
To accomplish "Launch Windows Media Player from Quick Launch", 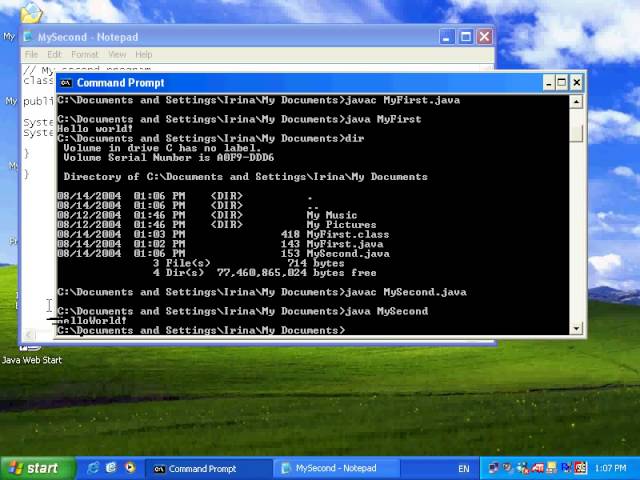I will point(130,468).
